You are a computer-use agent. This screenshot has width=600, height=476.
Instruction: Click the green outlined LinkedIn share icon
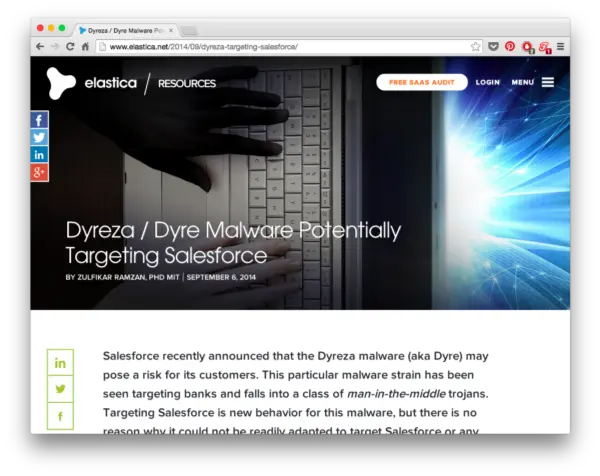pos(60,363)
